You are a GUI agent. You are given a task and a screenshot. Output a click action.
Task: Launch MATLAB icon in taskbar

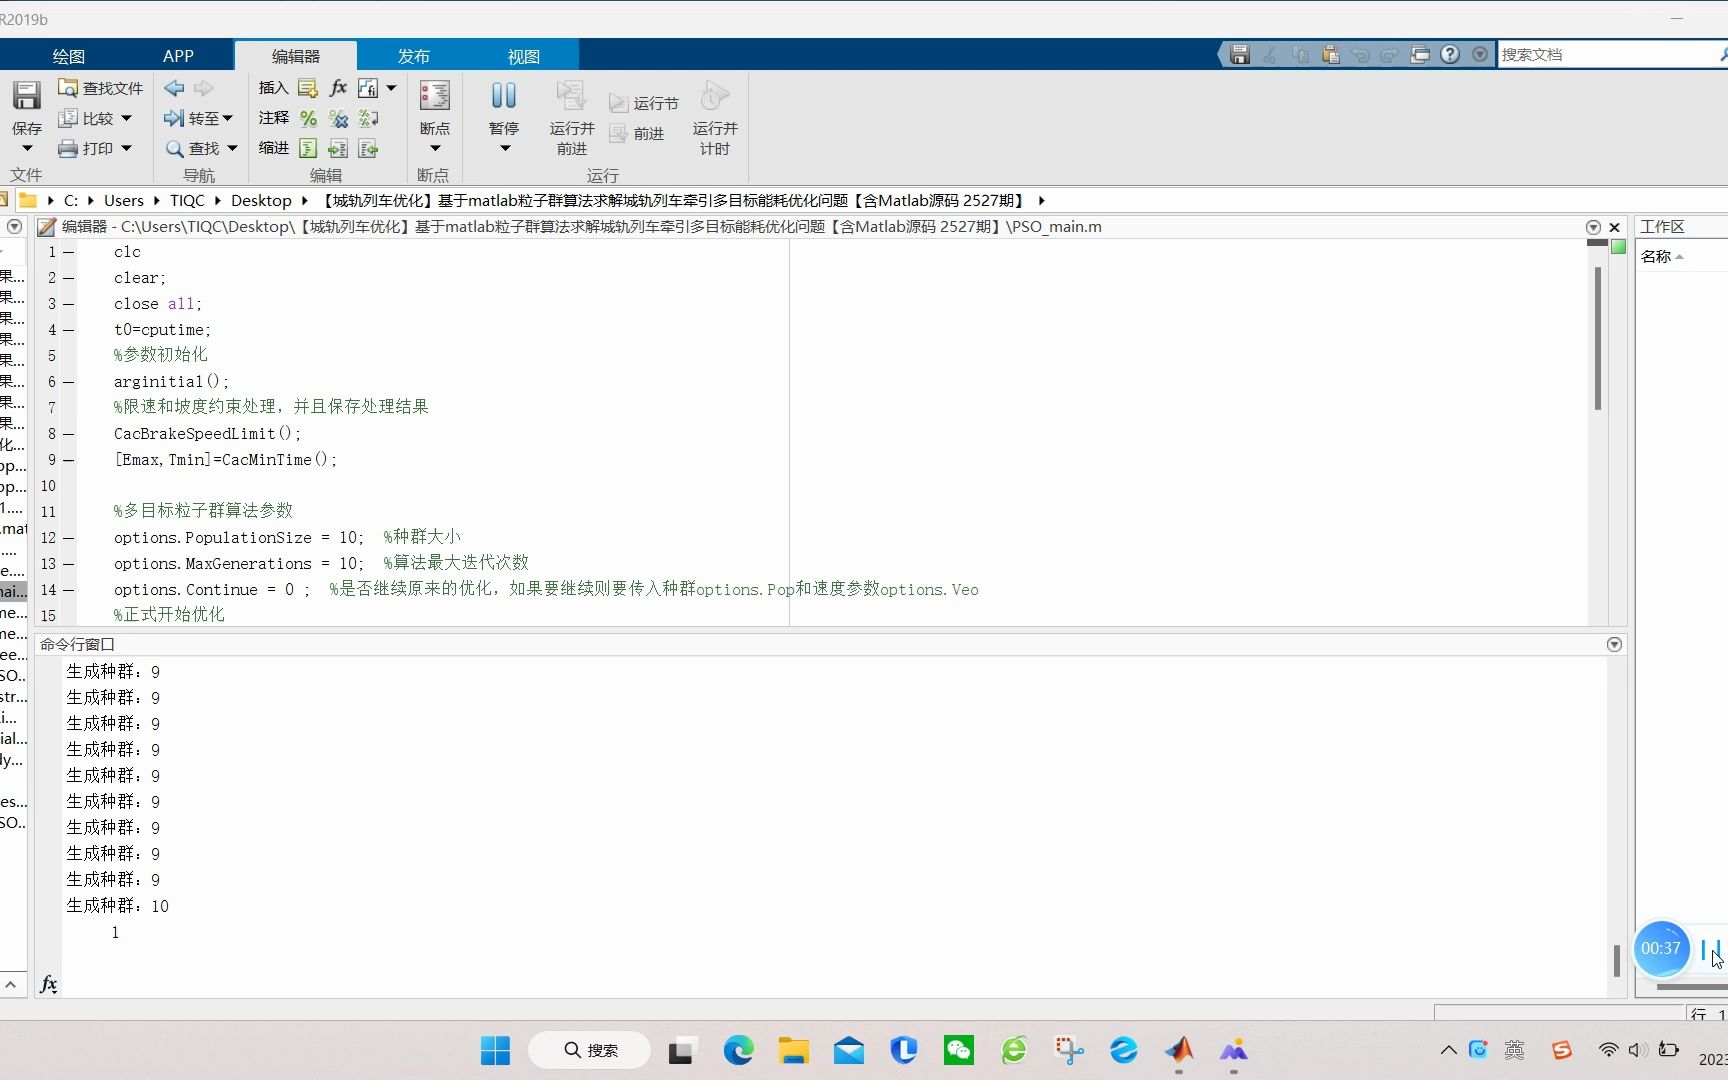[1179, 1050]
